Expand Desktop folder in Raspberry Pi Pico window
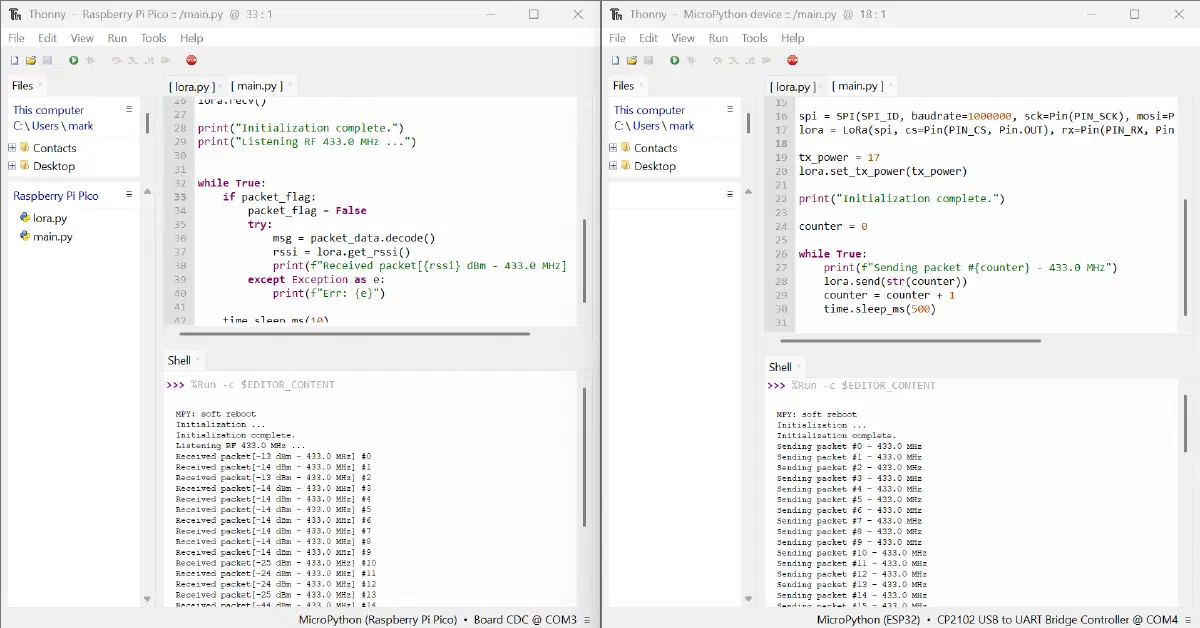The image size is (1200, 628). 12,166
